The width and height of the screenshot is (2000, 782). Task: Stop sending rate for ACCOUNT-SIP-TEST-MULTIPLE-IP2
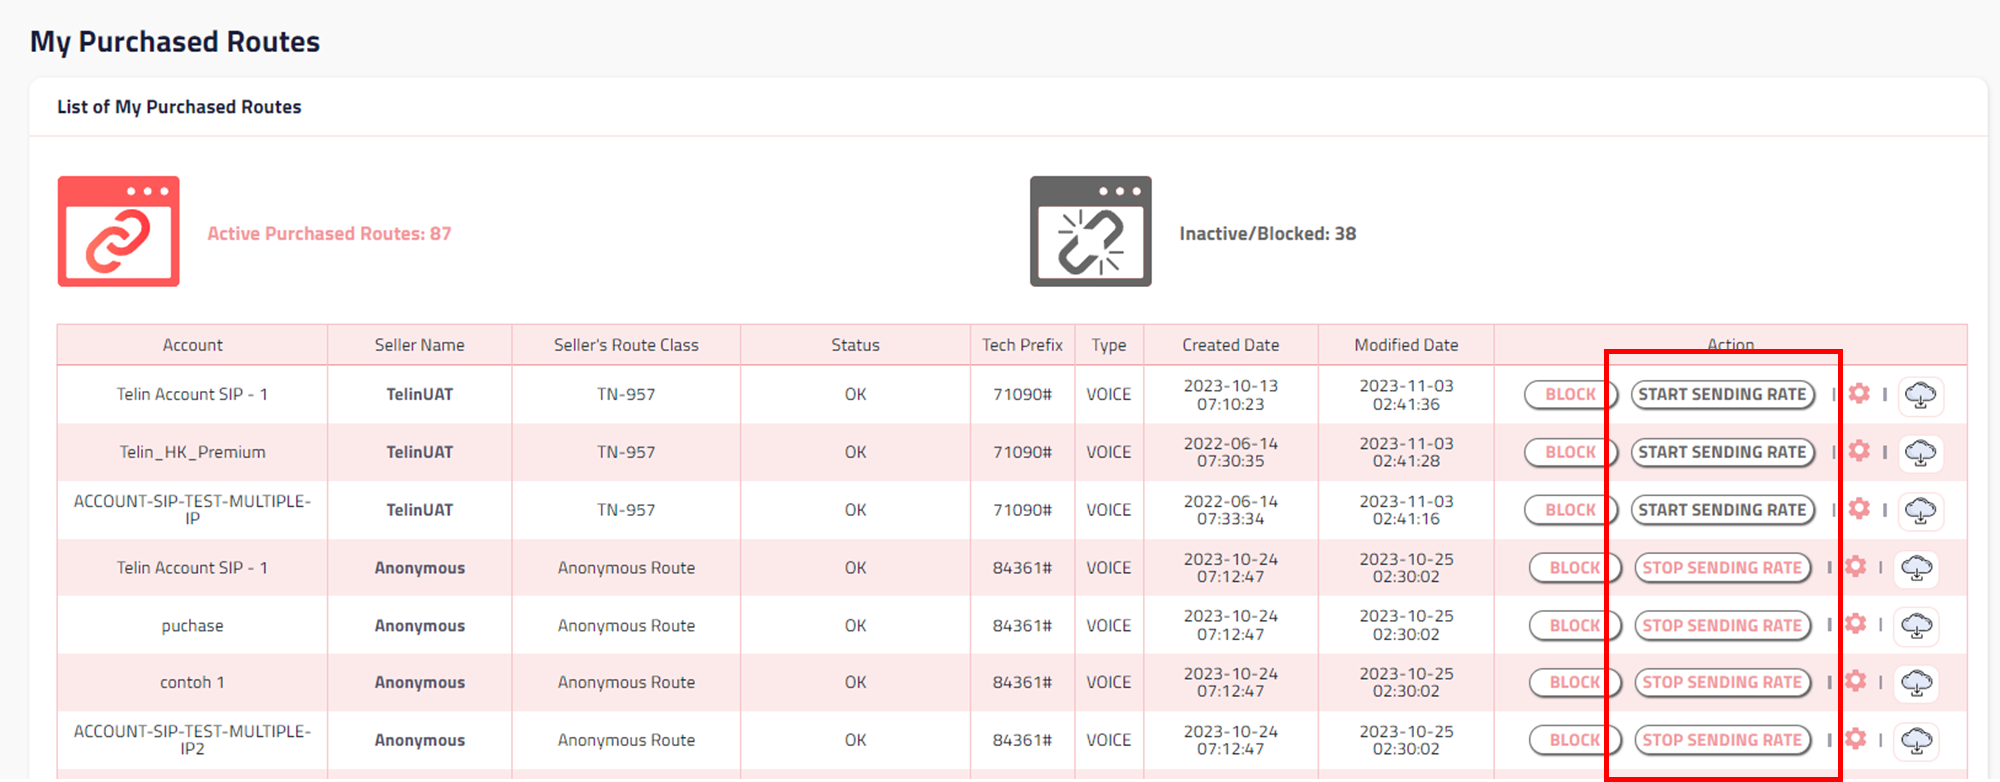[1722, 740]
